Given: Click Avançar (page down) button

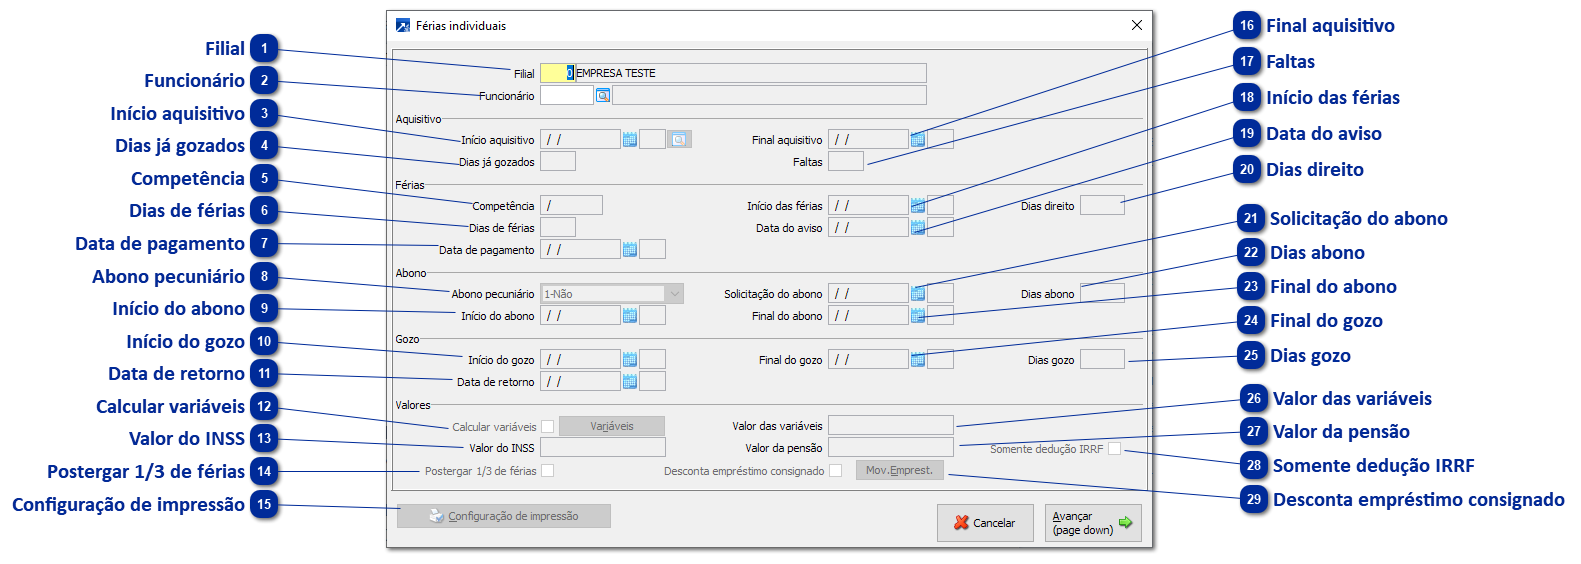Looking at the screenshot, I should [x=1093, y=523].
